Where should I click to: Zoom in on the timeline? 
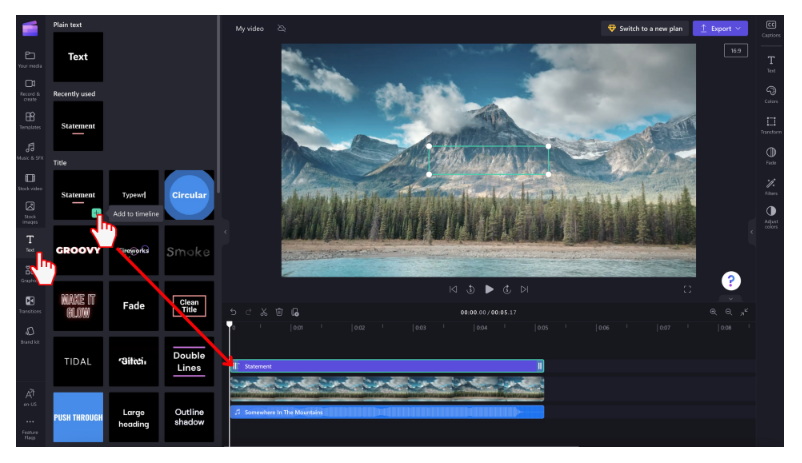coord(713,312)
